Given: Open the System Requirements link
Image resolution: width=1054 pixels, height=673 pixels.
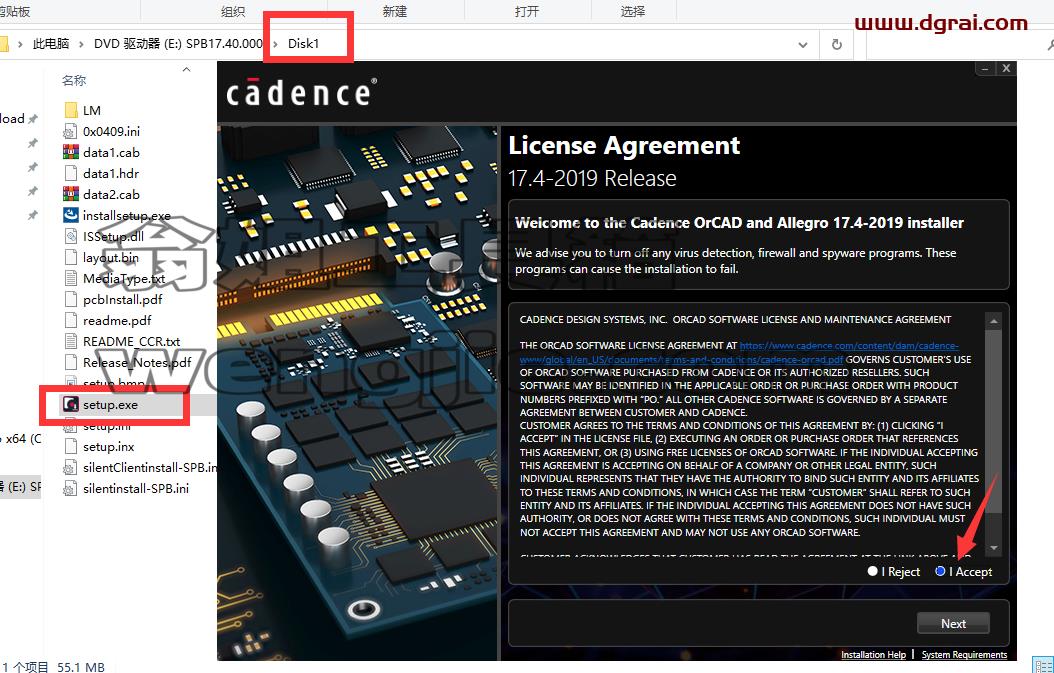Looking at the screenshot, I should coord(964,654).
